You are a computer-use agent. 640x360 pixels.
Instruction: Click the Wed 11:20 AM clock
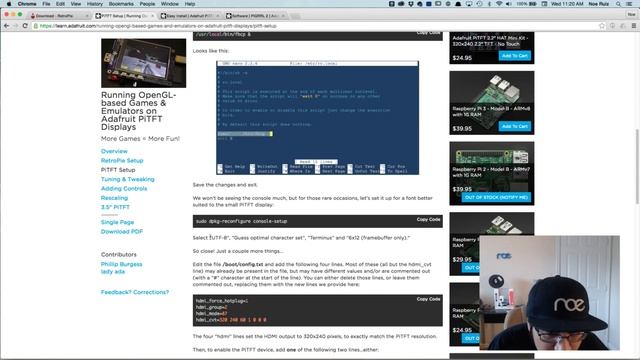(x=567, y=4)
